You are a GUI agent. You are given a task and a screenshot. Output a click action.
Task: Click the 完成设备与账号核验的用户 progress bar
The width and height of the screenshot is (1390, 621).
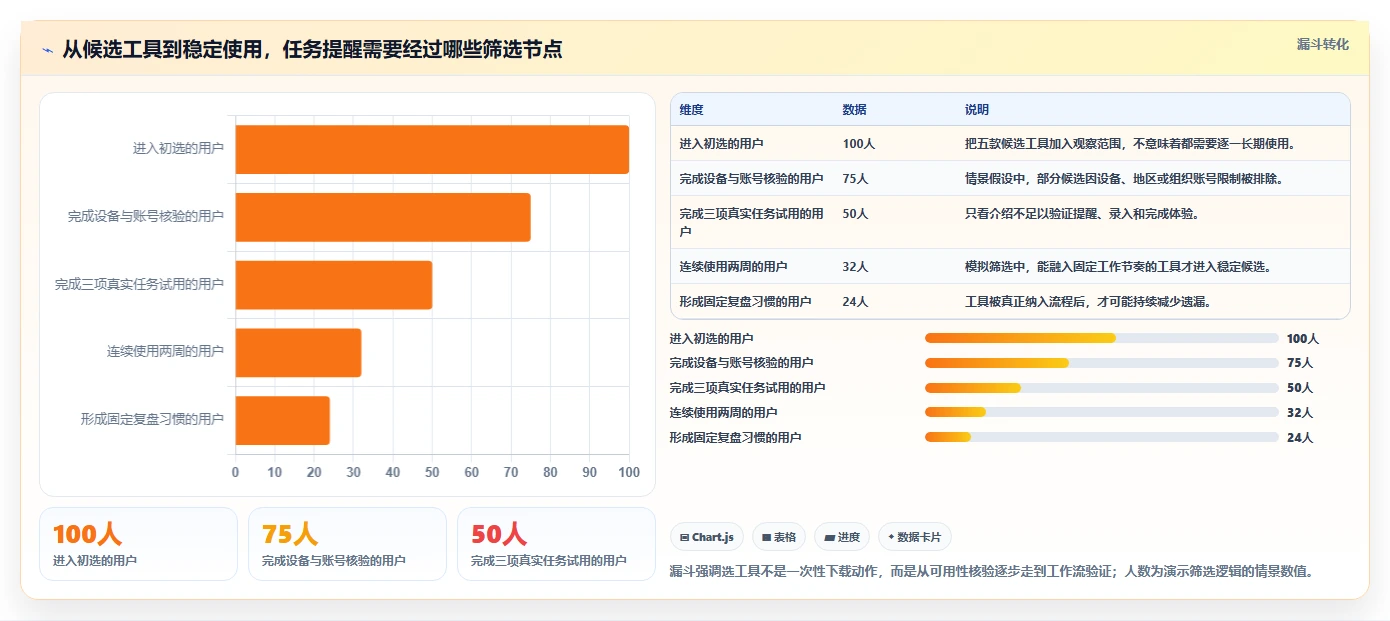click(1102, 363)
